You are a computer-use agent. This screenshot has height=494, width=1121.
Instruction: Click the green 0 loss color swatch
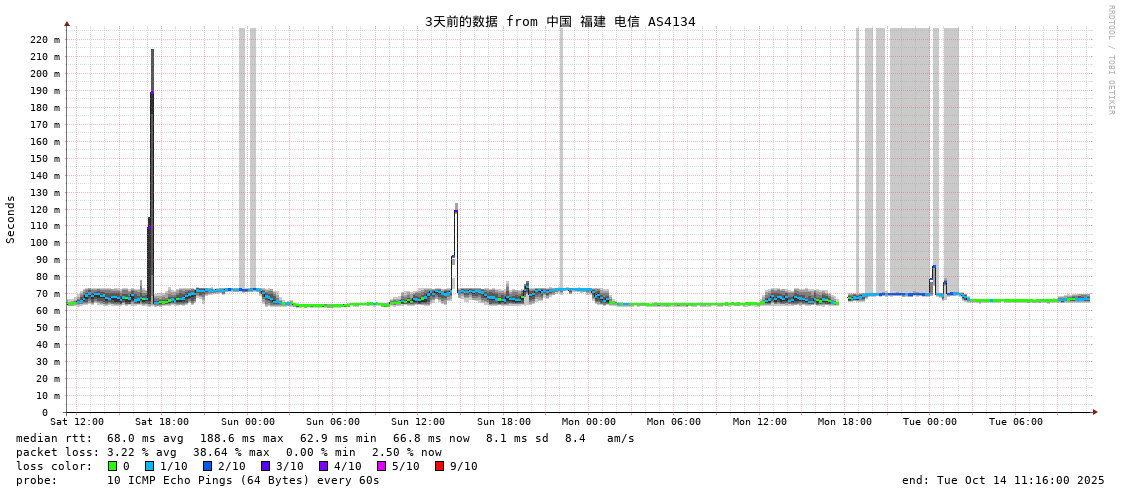coord(113,466)
